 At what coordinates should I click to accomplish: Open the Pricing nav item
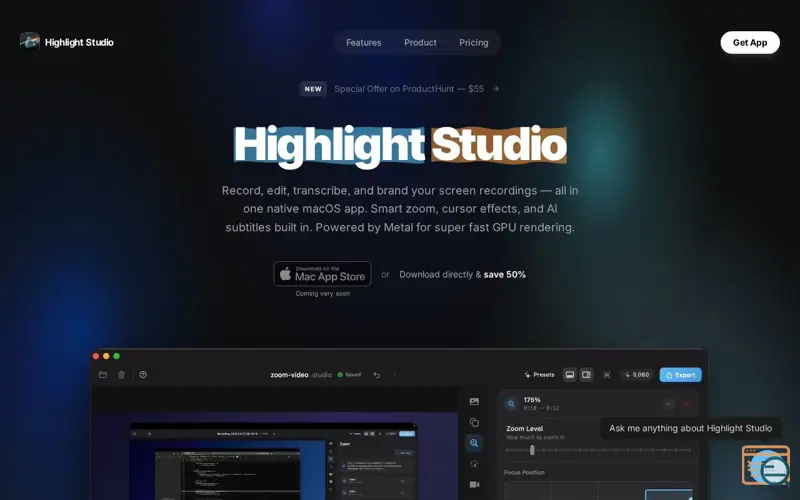coord(473,43)
